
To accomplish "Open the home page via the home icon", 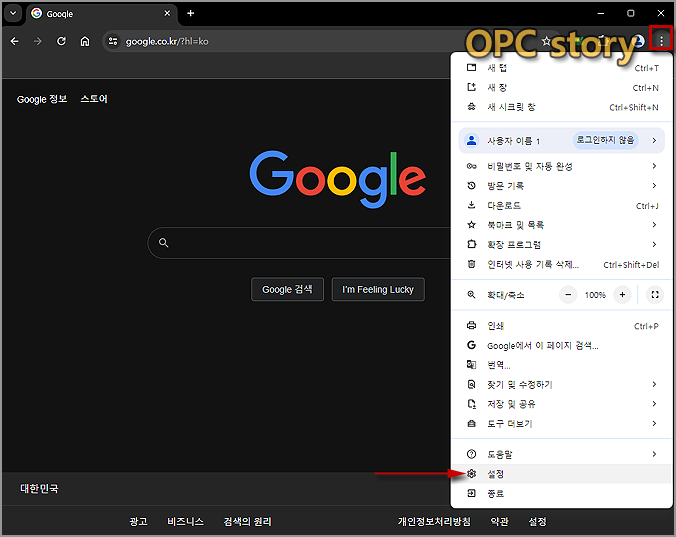I will [x=85, y=41].
